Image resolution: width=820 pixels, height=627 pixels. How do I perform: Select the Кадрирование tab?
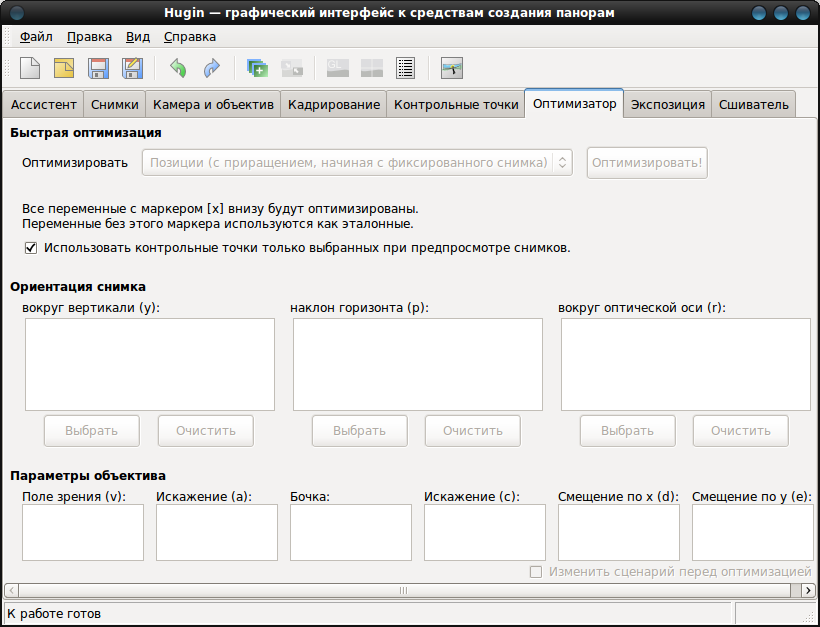(x=334, y=105)
